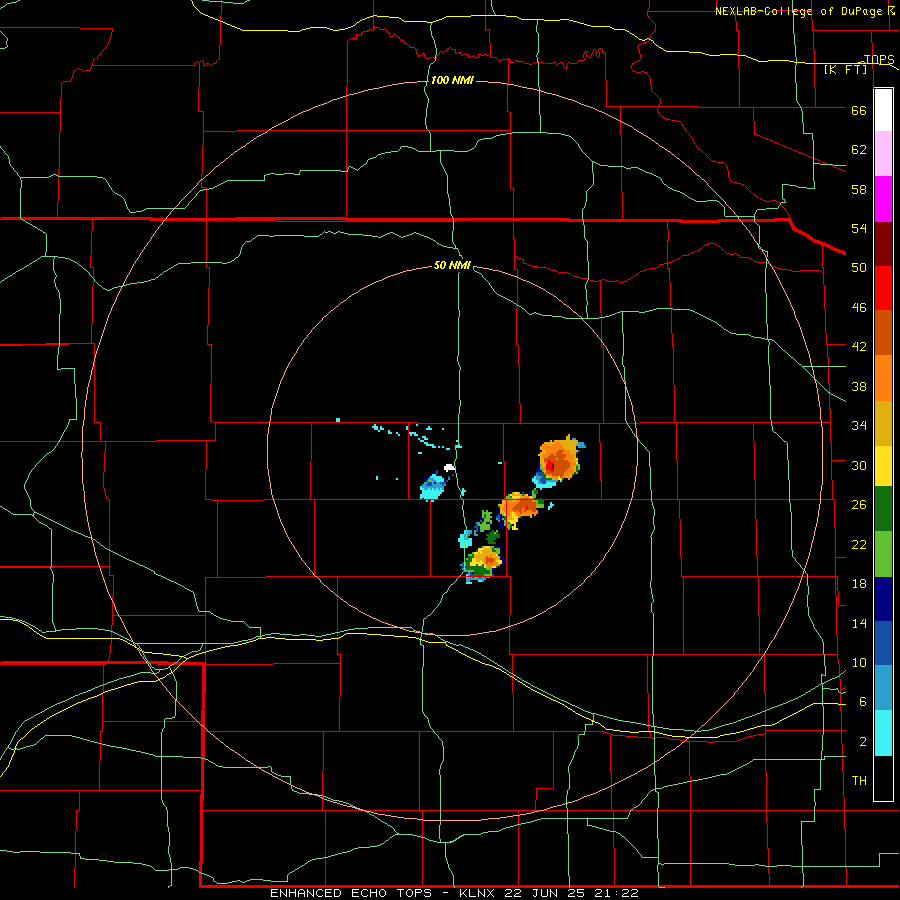Click the "100 NMI" range ring label
Screen dimensions: 900x900
[452, 80]
